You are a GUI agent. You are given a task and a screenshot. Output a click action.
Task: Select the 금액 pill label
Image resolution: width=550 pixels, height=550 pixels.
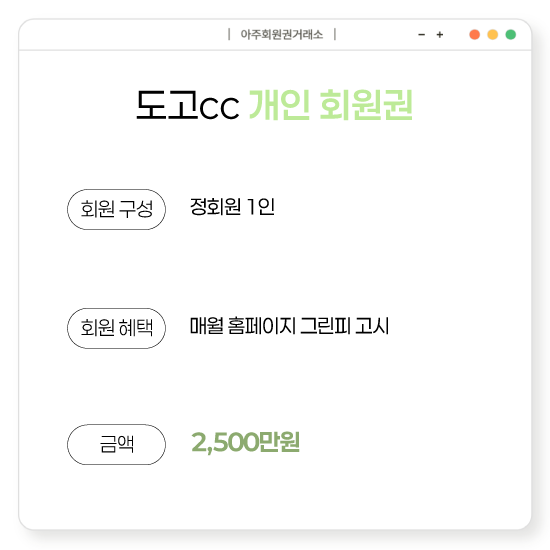coord(116,444)
